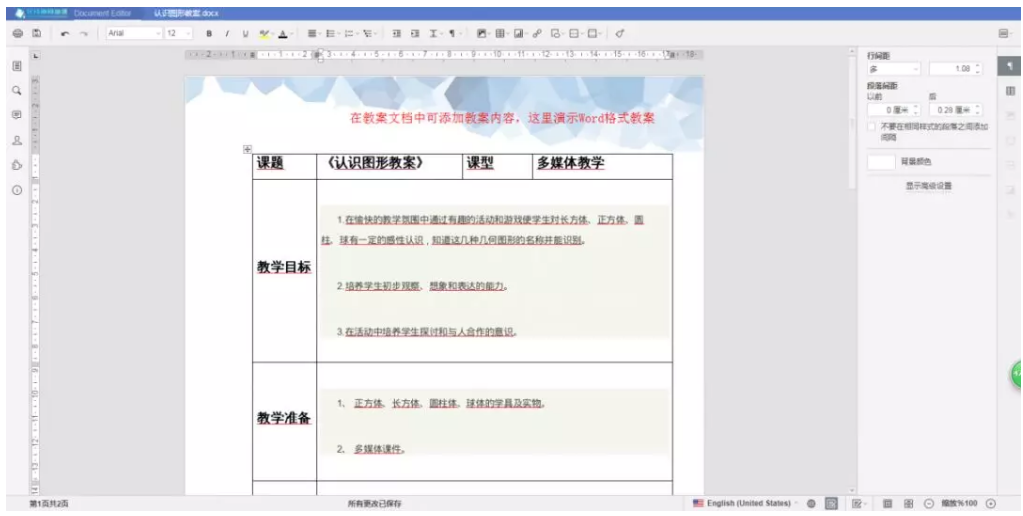Switch to the 认识图形教案.docx tab
Image resolution: width=1023 pixels, height=516 pixels.
point(187,13)
